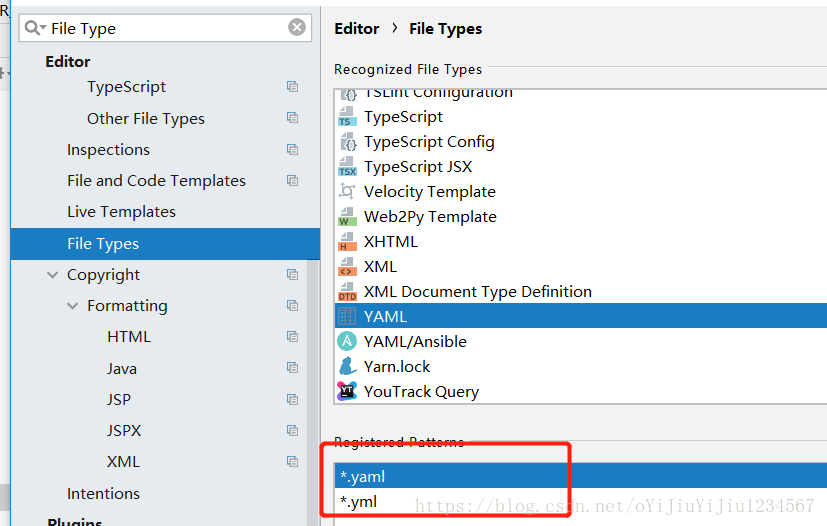The image size is (827, 526).
Task: Open File and Code Templates settings
Action: click(156, 181)
